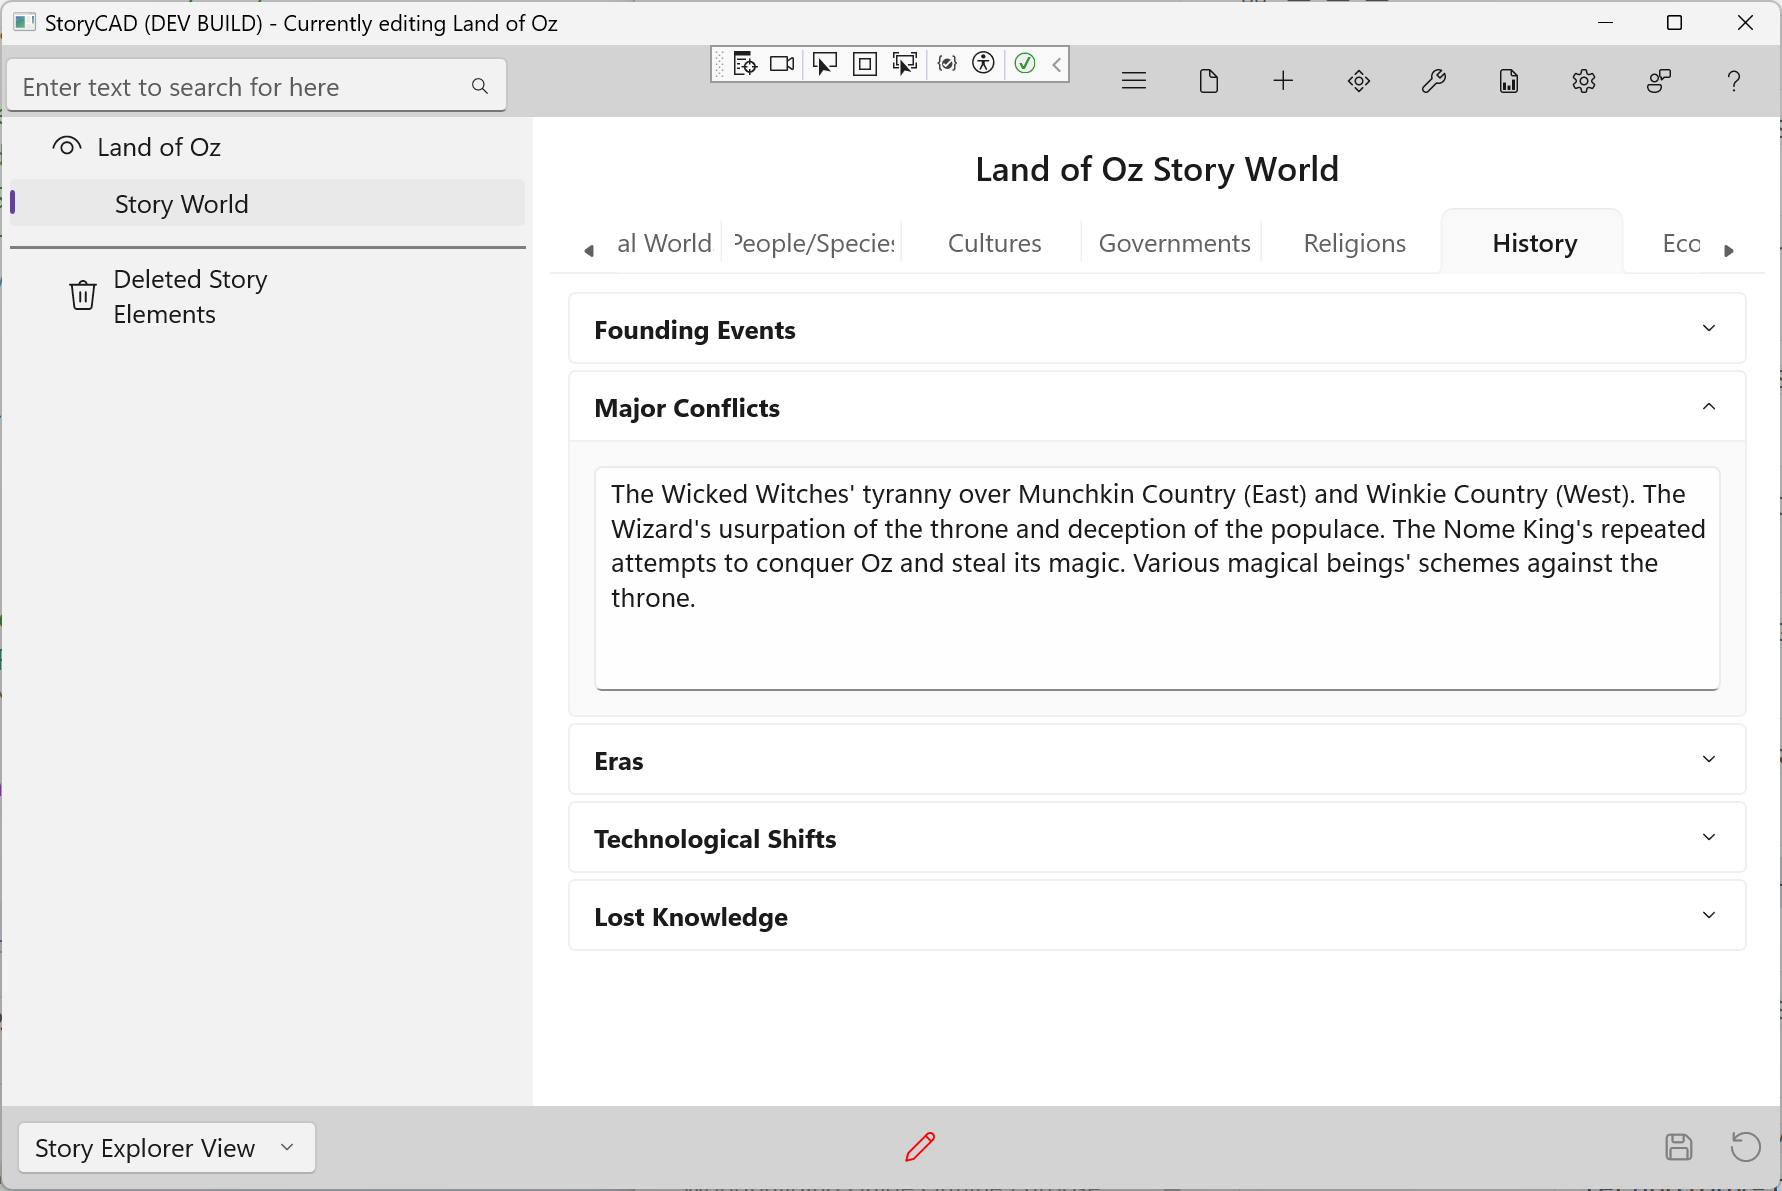Click the search text field
The height and width of the screenshot is (1191, 1782).
(x=240, y=87)
